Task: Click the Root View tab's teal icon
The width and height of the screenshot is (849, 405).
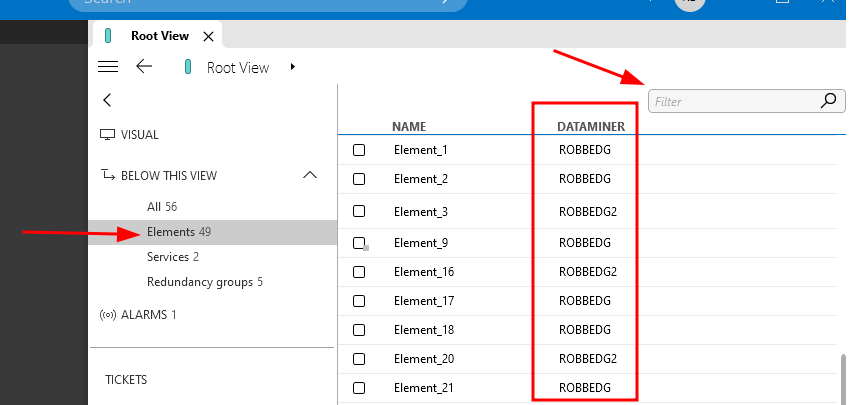Action: pyautogui.click(x=108, y=36)
